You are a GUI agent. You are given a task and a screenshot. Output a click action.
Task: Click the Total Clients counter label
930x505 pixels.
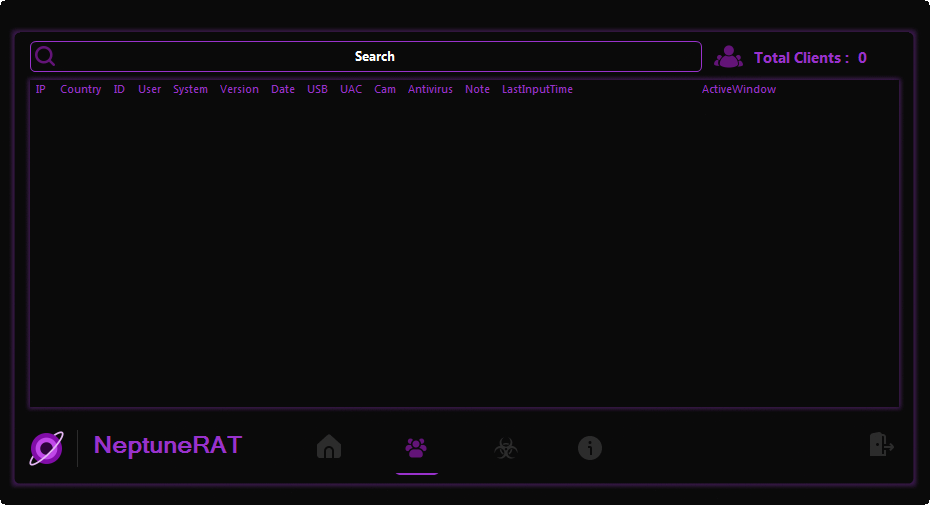pyautogui.click(x=810, y=58)
